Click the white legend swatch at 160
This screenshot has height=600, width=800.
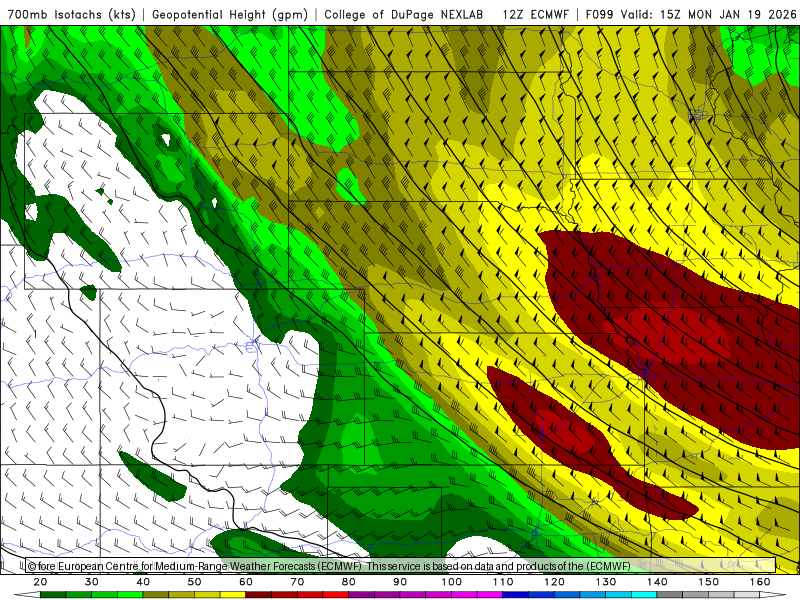(772, 595)
